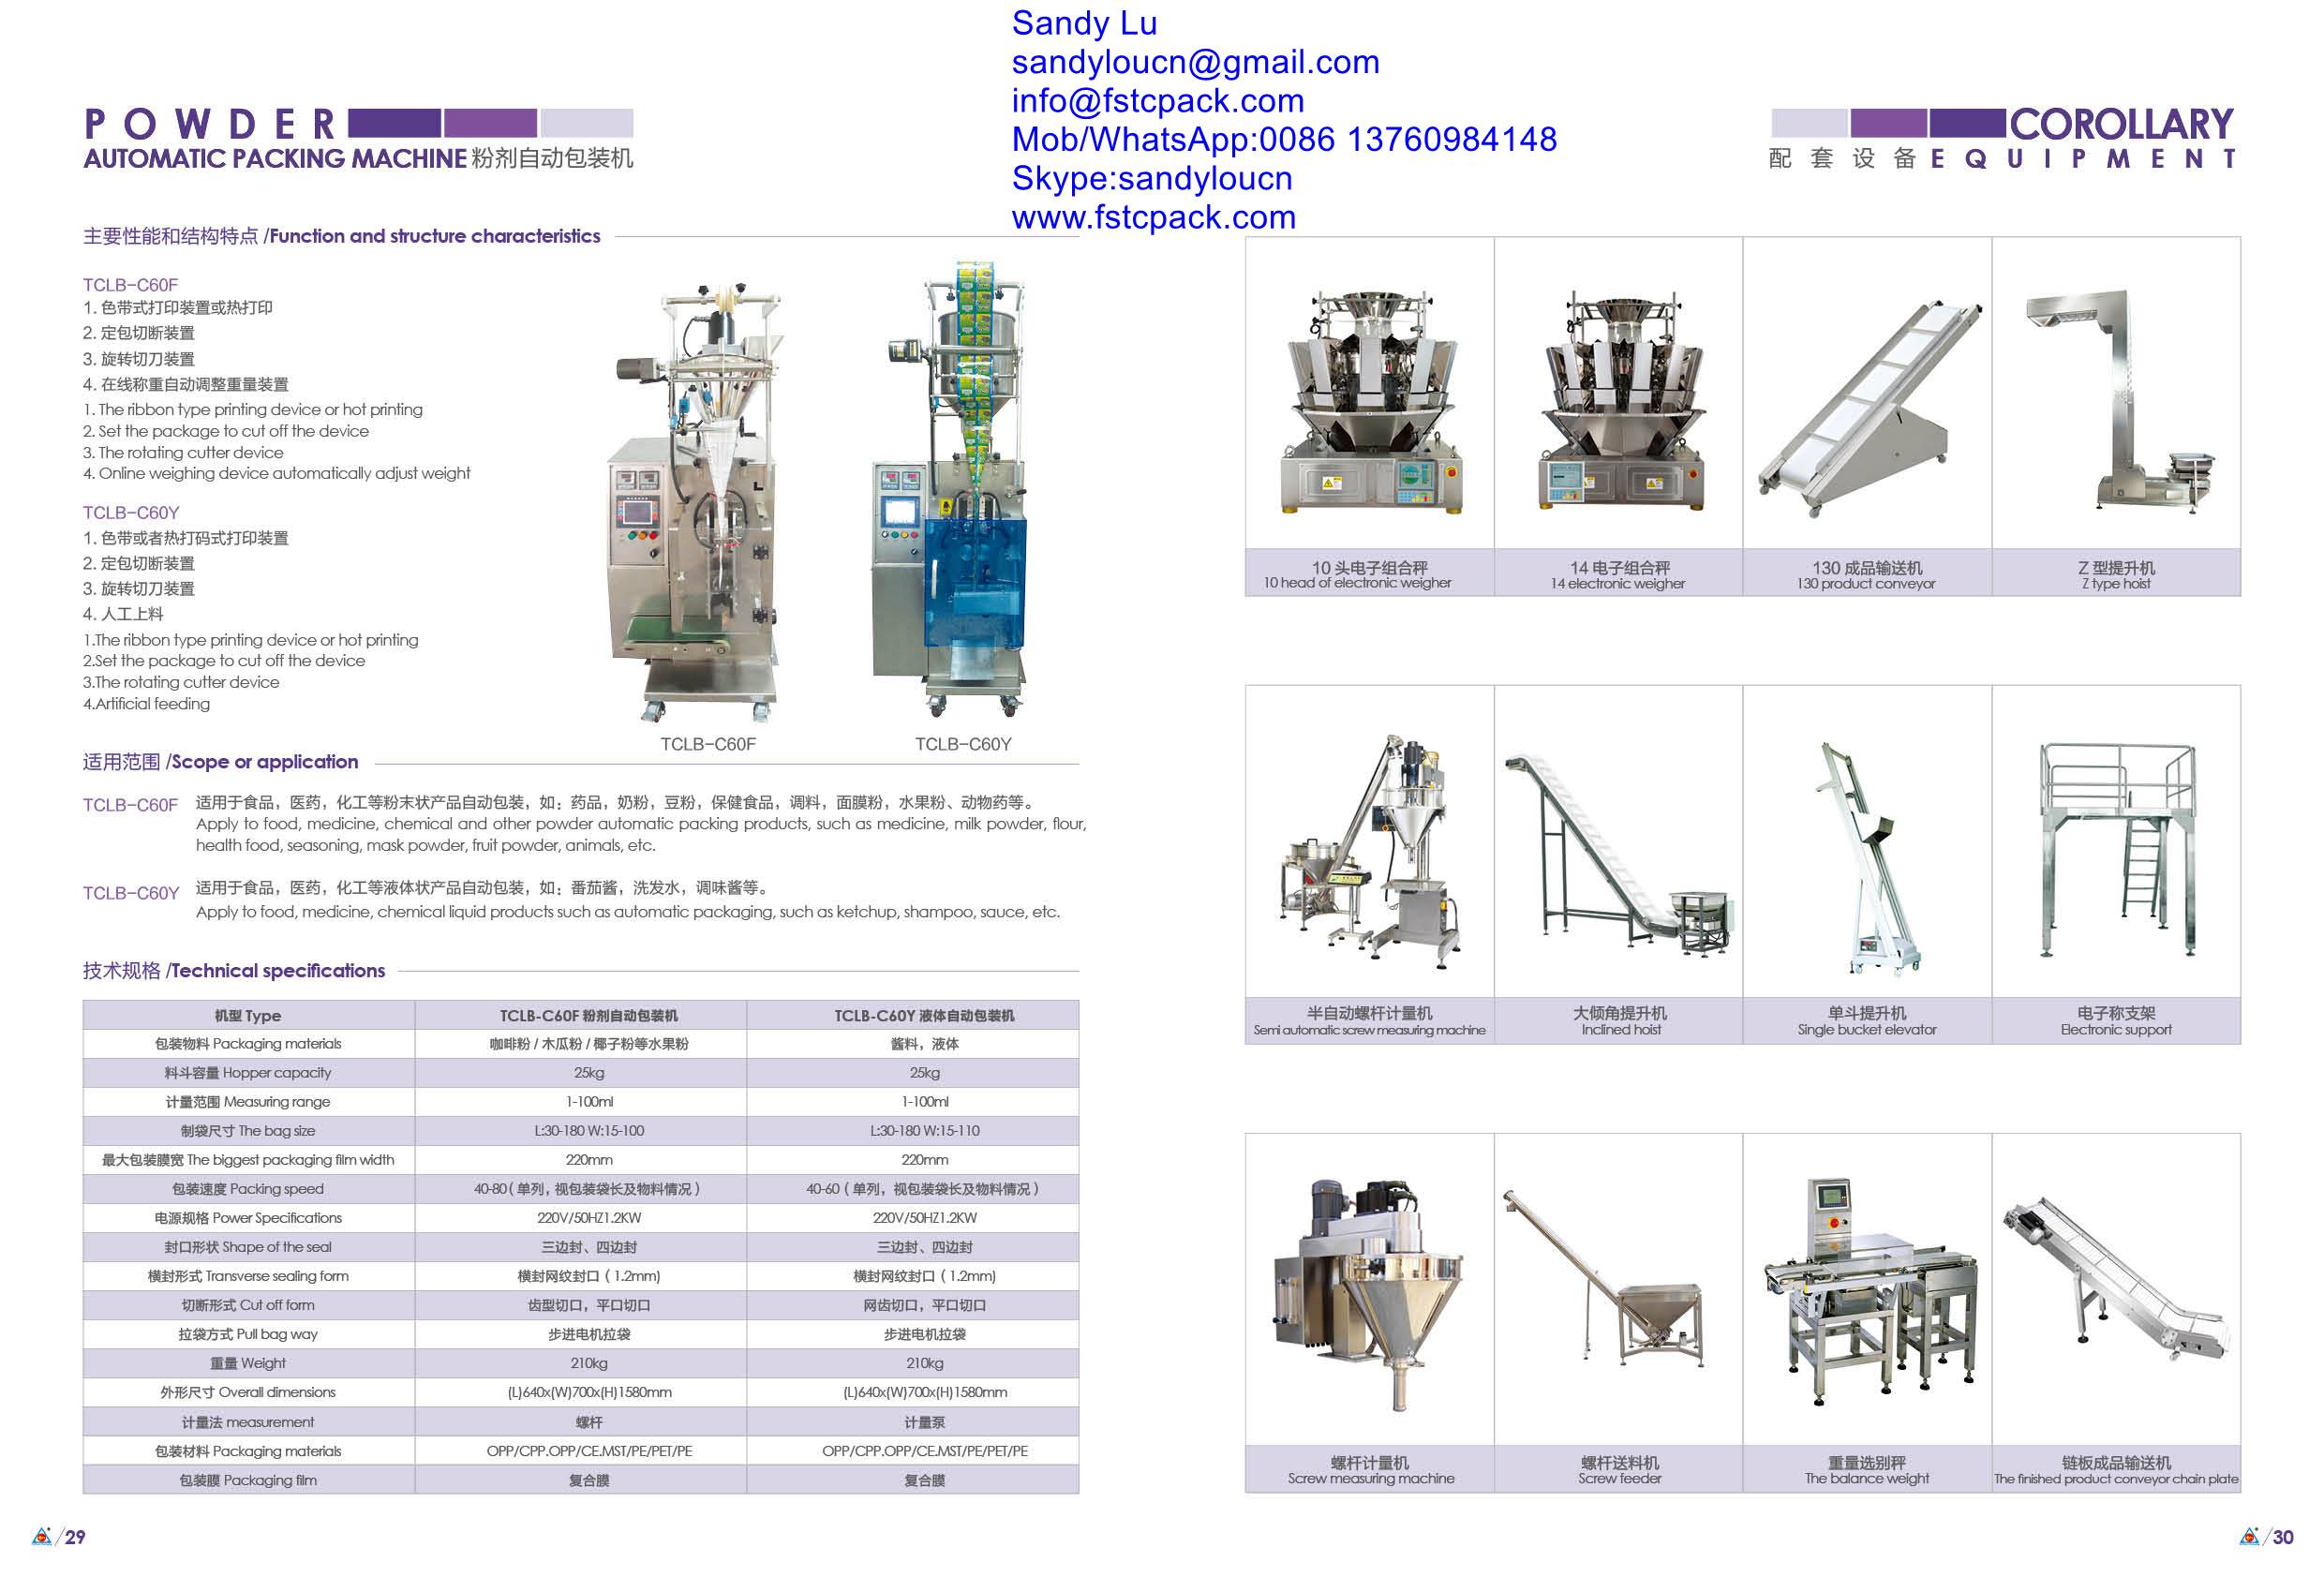Select the name Sandy Lu
2324x1577 pixels.
tap(1084, 23)
